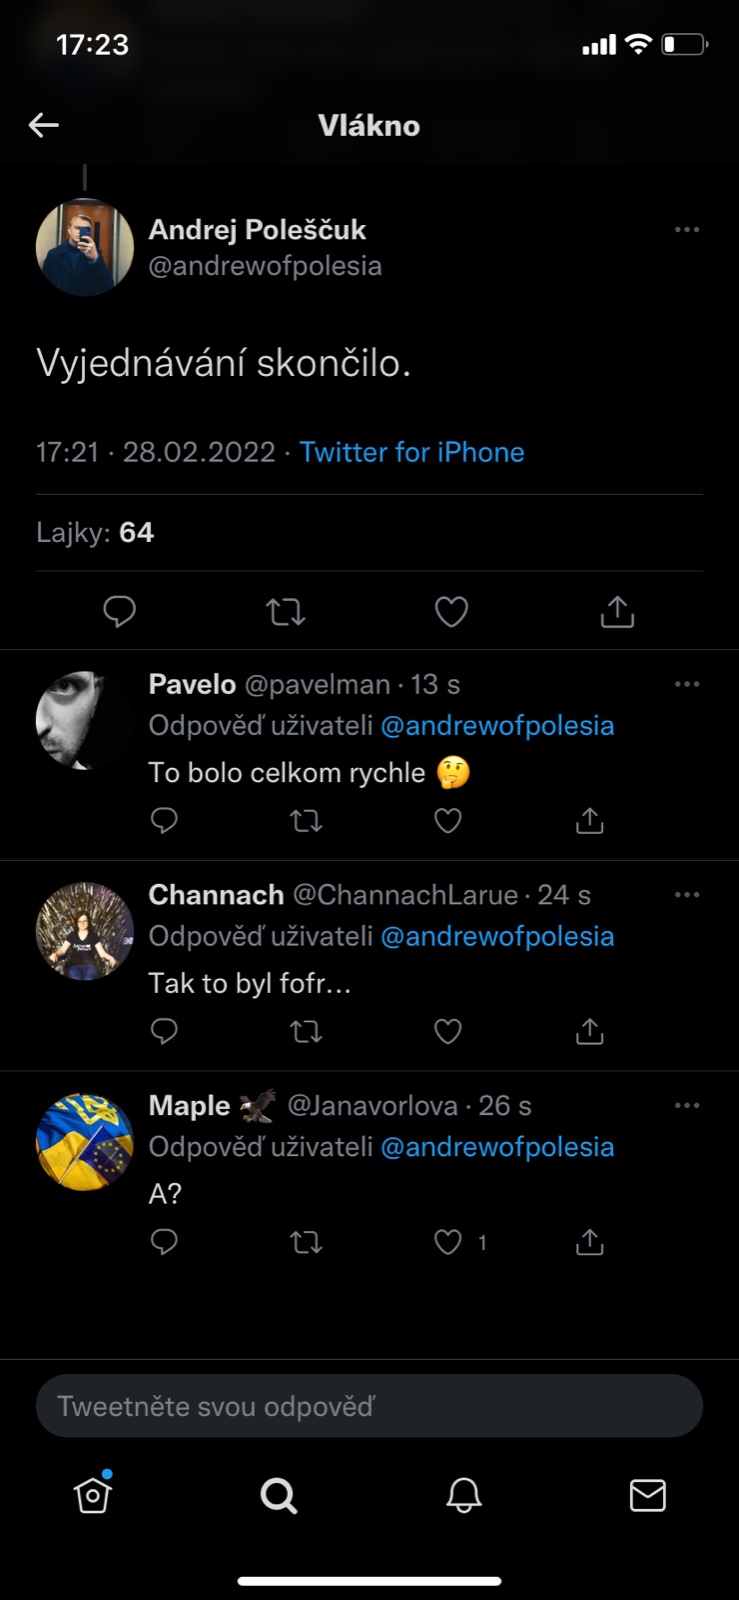Open more options for the main tweet

click(687, 230)
